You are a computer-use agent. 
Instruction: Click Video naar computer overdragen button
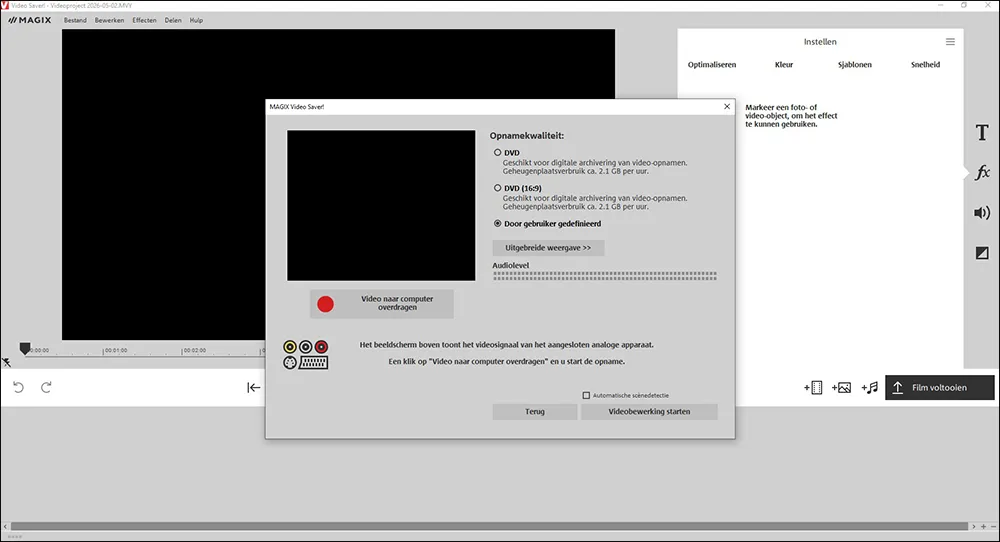tap(381, 304)
